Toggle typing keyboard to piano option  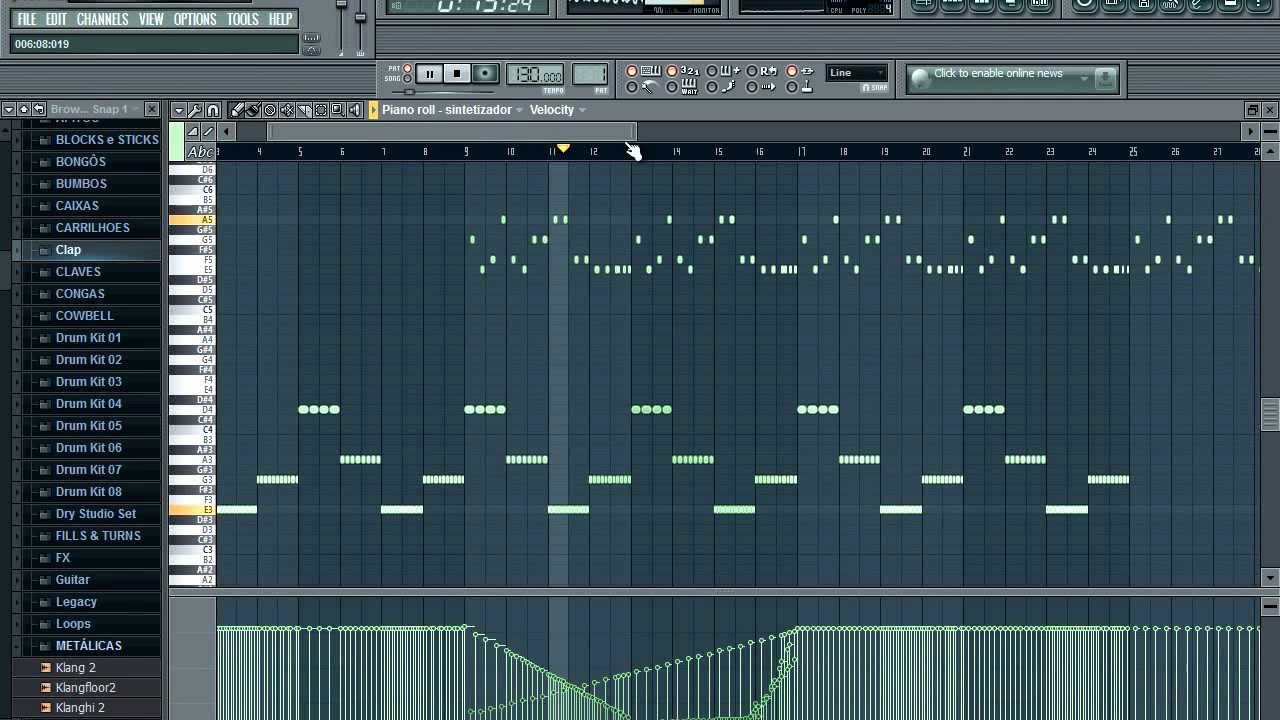[632, 71]
